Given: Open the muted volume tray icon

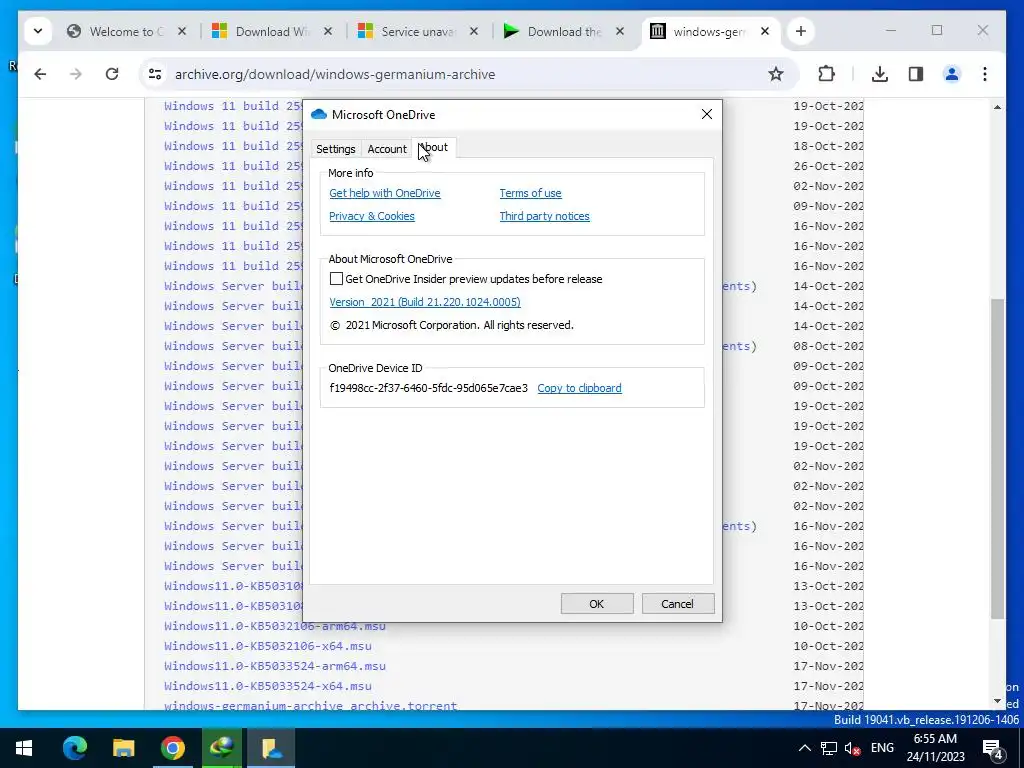Looking at the screenshot, I should coord(852,748).
